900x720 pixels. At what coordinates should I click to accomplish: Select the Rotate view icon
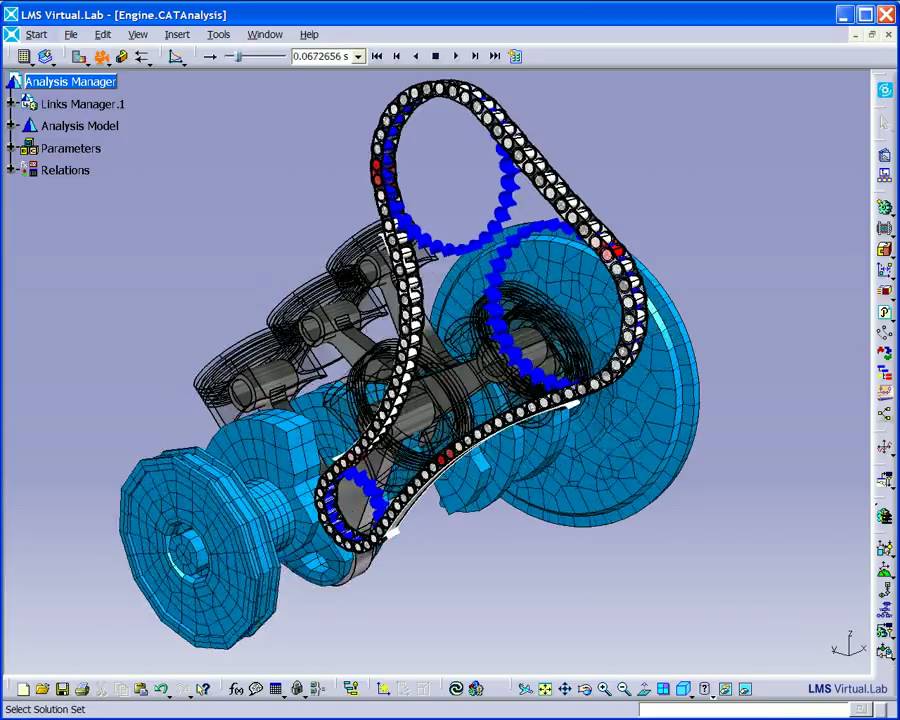coord(584,688)
